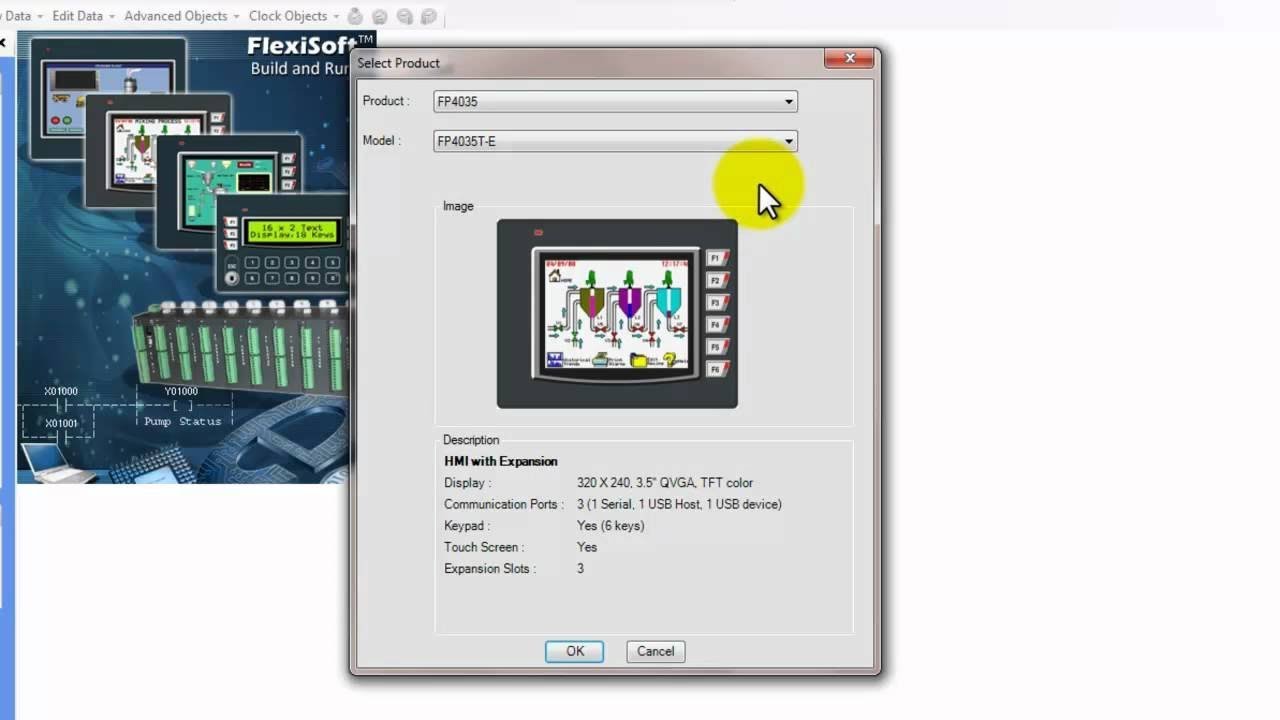Click the 'Select Product' dialog title
Screen dimensions: 1280x720
pyautogui.click(x=398, y=63)
